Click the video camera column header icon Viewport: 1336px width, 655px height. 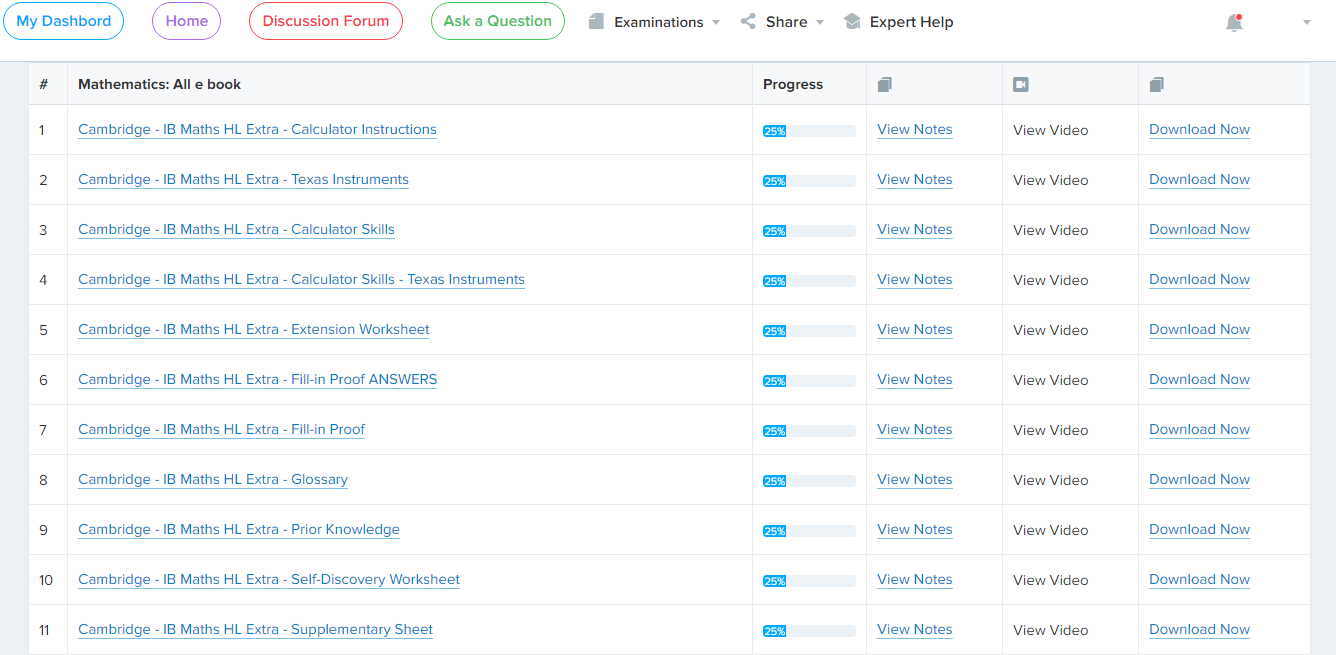pyautogui.click(x=1020, y=84)
